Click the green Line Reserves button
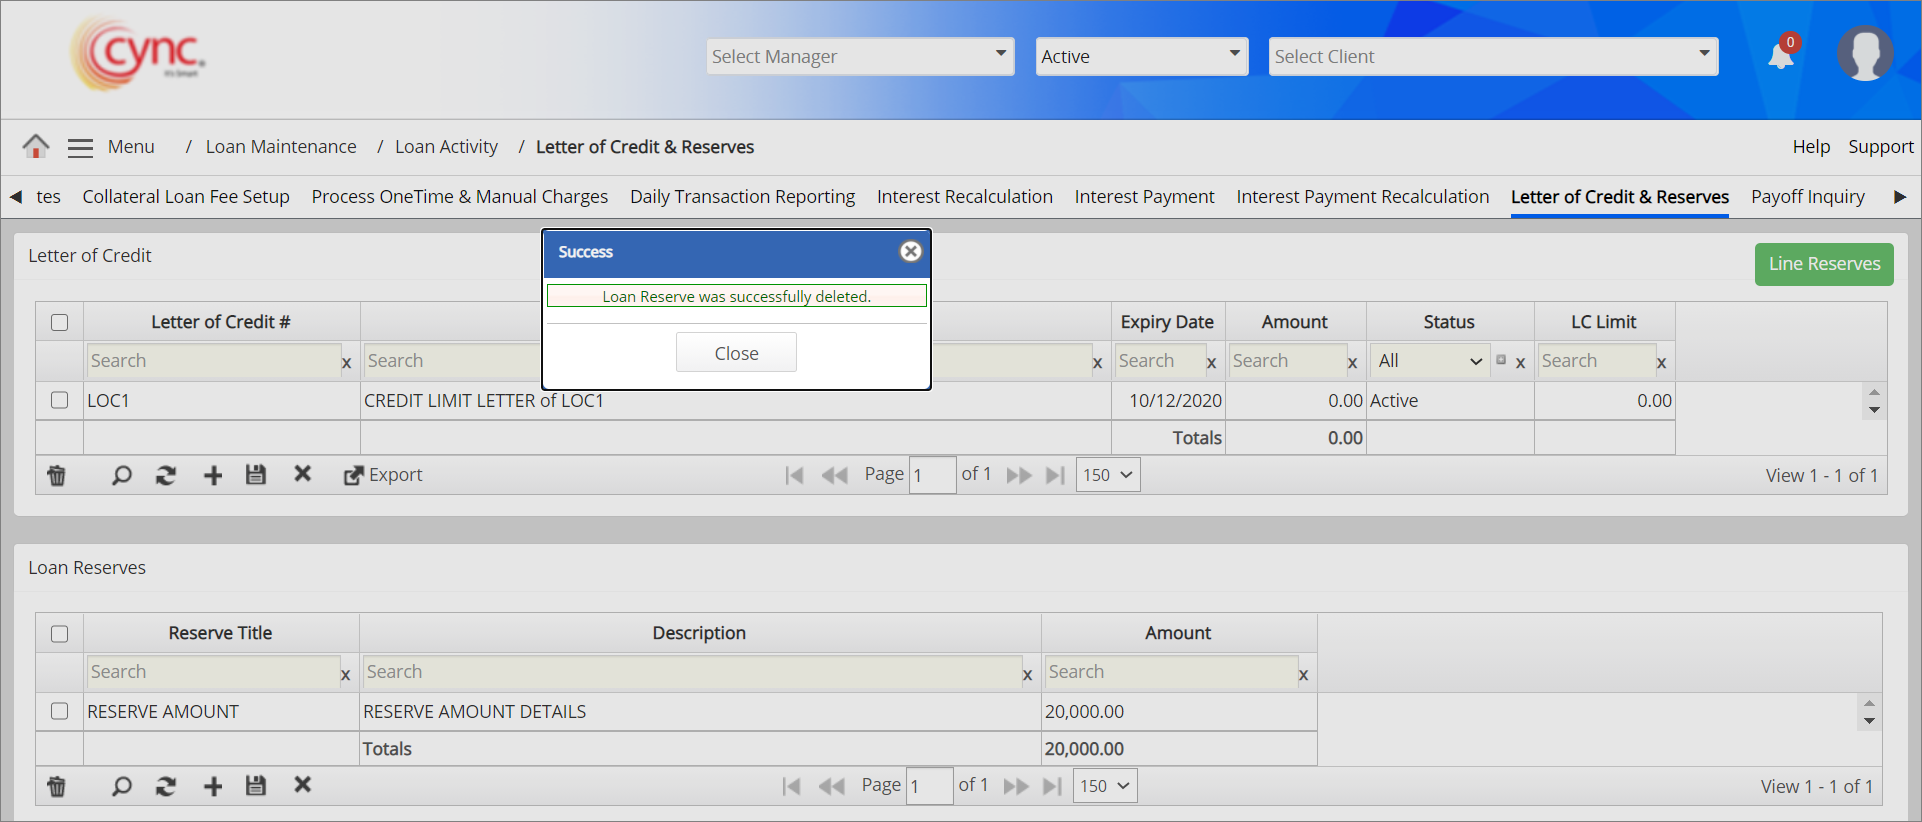 [x=1823, y=264]
